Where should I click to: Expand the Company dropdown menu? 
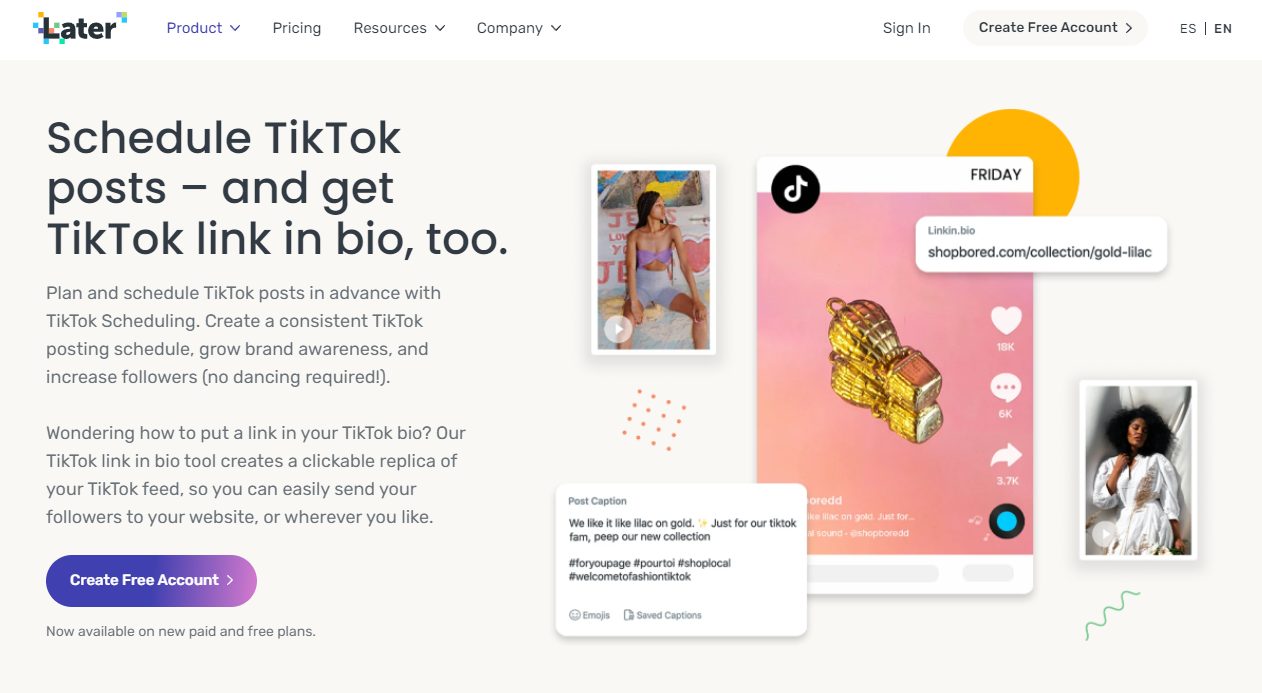click(519, 28)
